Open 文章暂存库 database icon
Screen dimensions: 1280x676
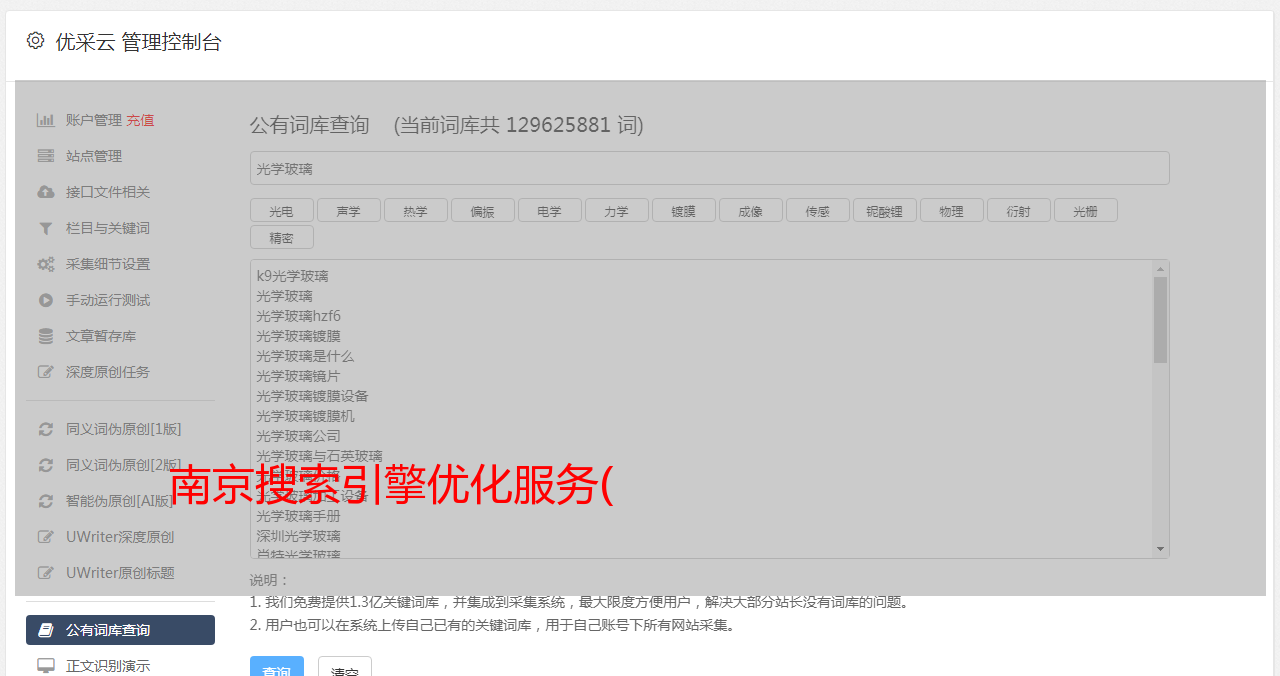tap(46, 336)
